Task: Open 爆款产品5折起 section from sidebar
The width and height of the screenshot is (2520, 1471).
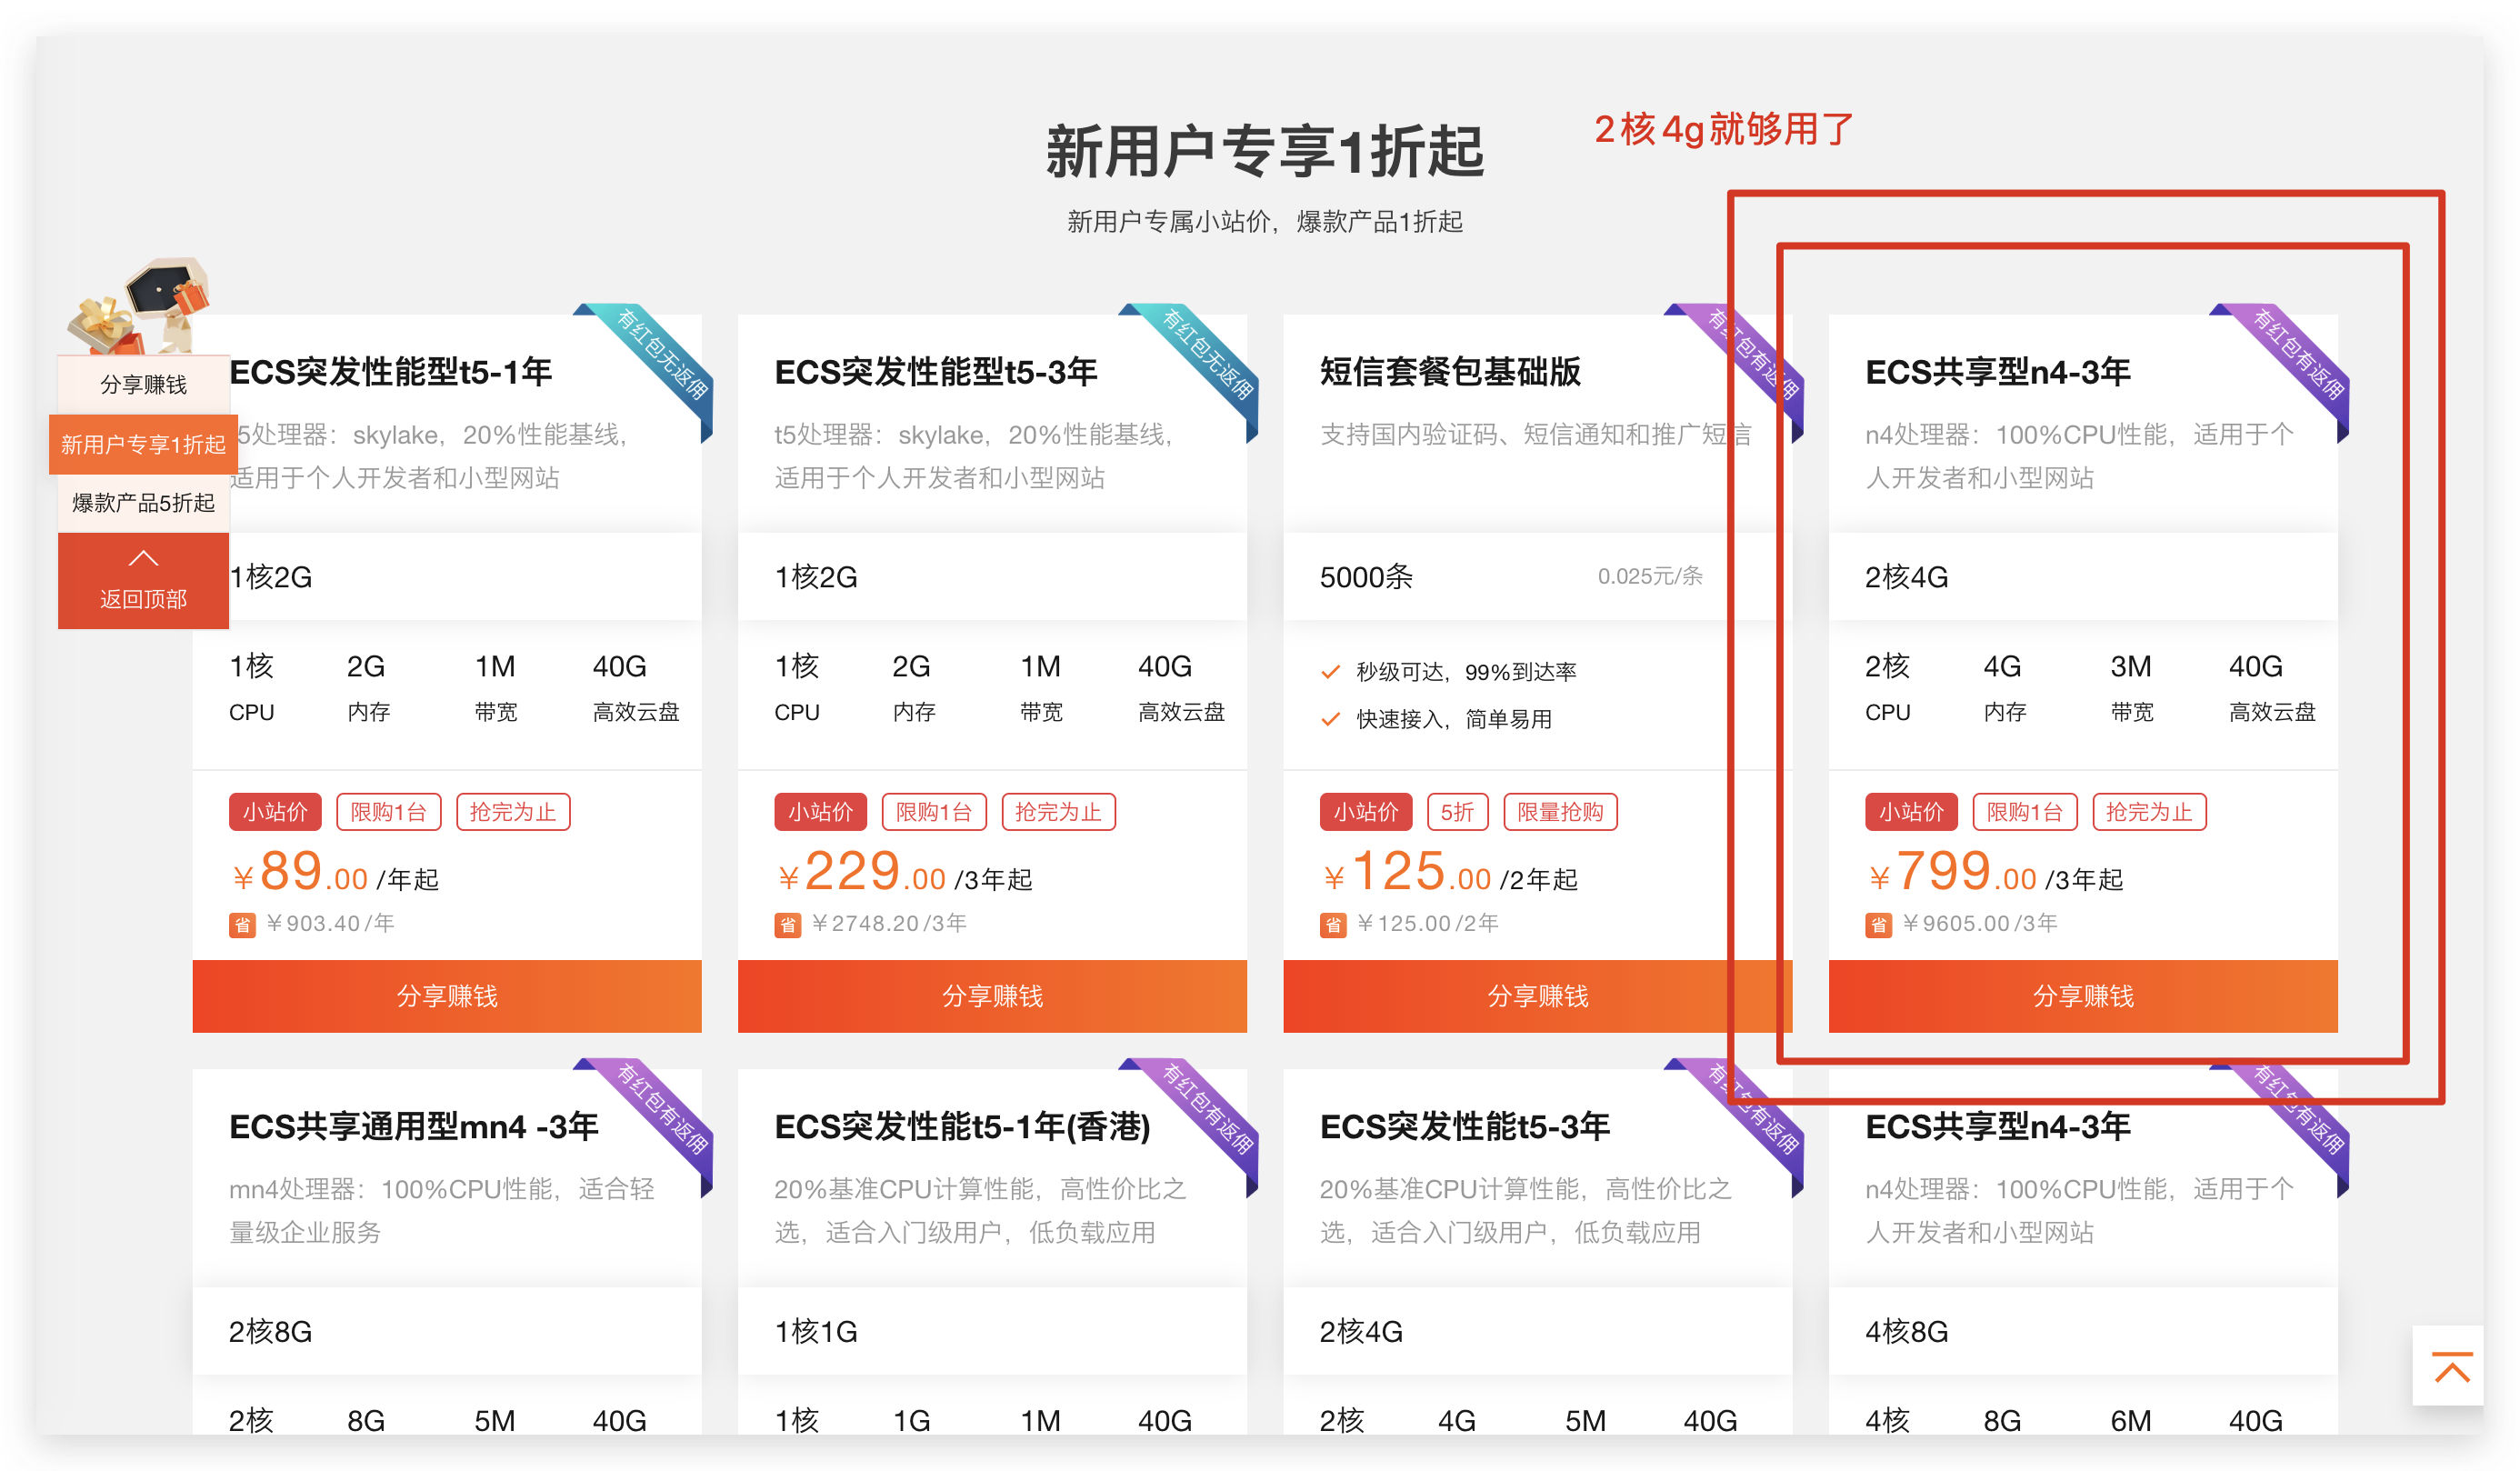Action: coord(143,503)
